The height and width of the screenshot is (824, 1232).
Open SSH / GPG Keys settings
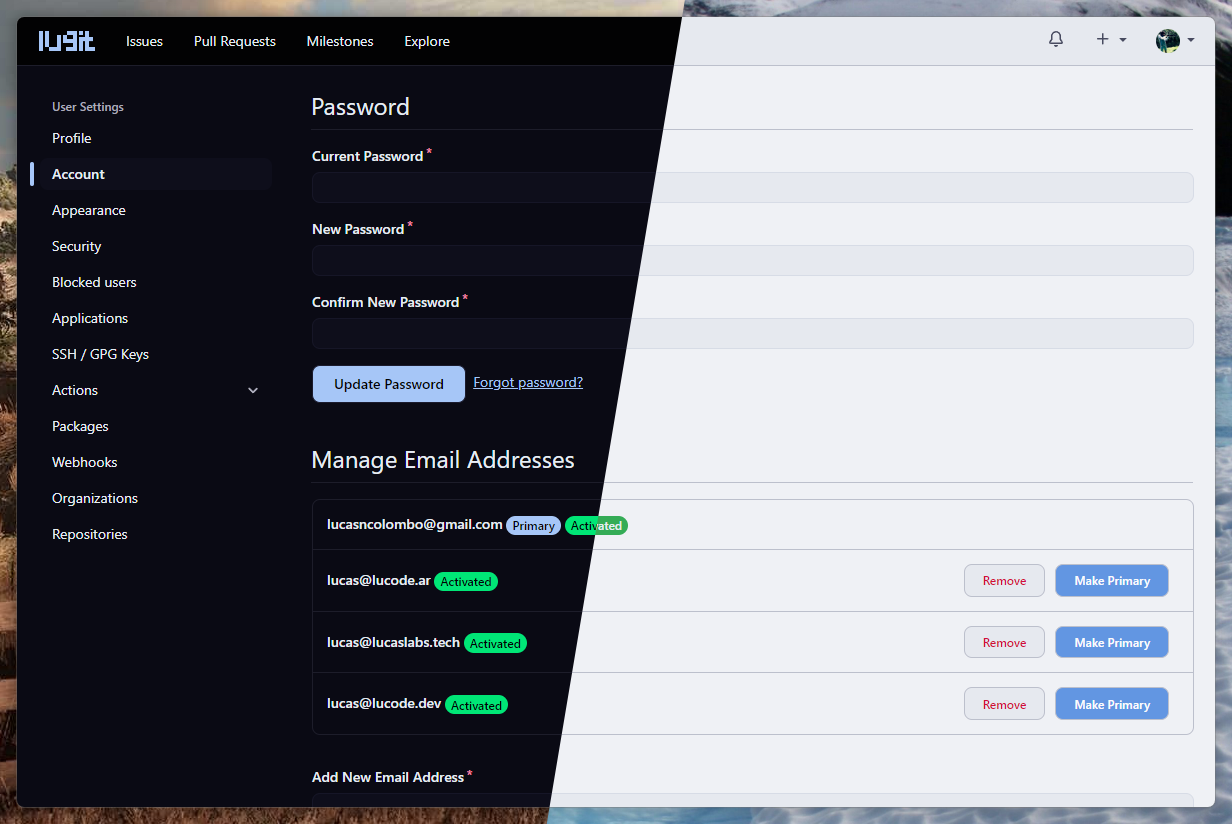[100, 354]
